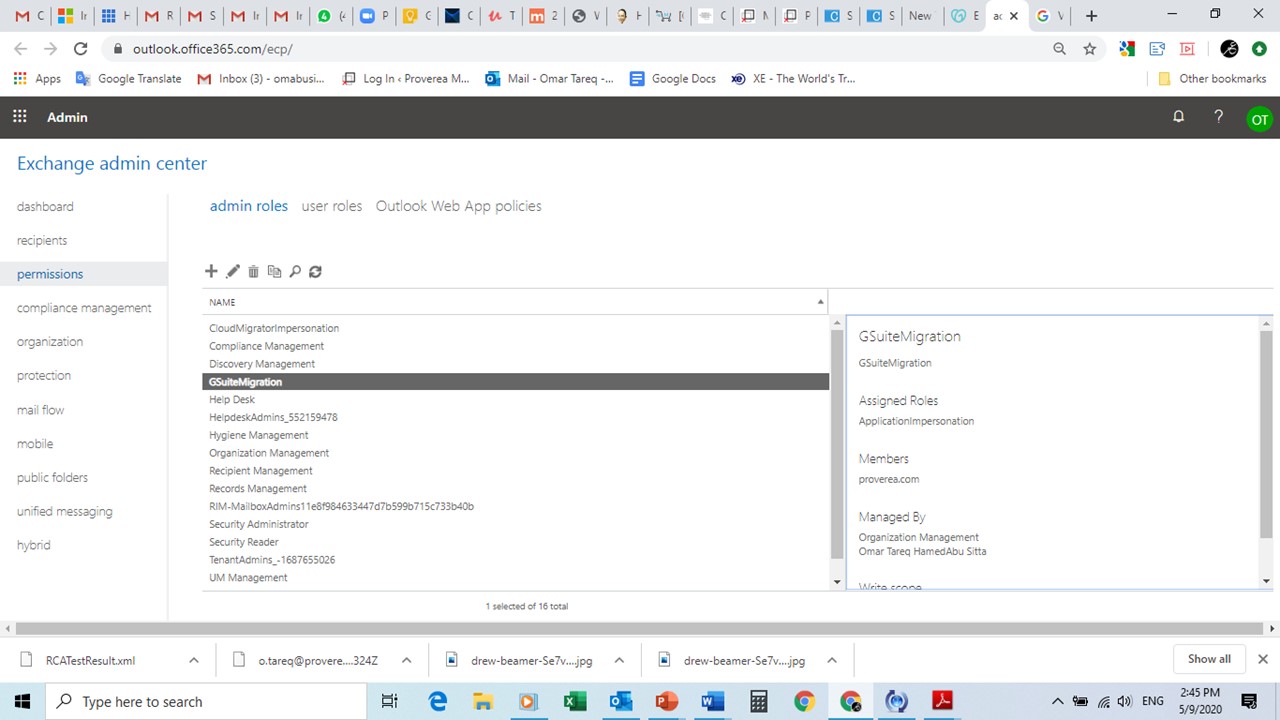Viewport: 1280px width, 720px height.
Task: Open compliance management in left navigation
Action: [x=84, y=308]
